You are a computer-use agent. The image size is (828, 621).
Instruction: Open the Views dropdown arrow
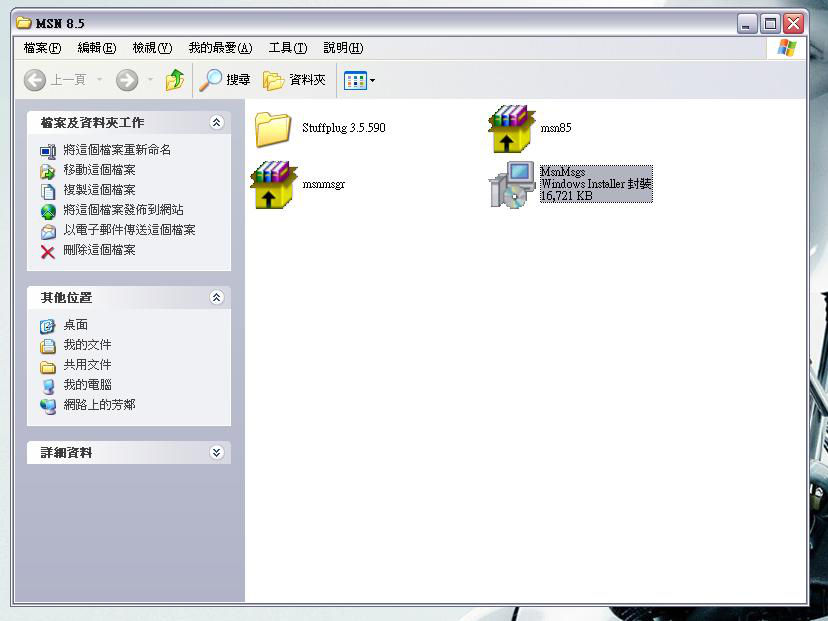[x=372, y=81]
